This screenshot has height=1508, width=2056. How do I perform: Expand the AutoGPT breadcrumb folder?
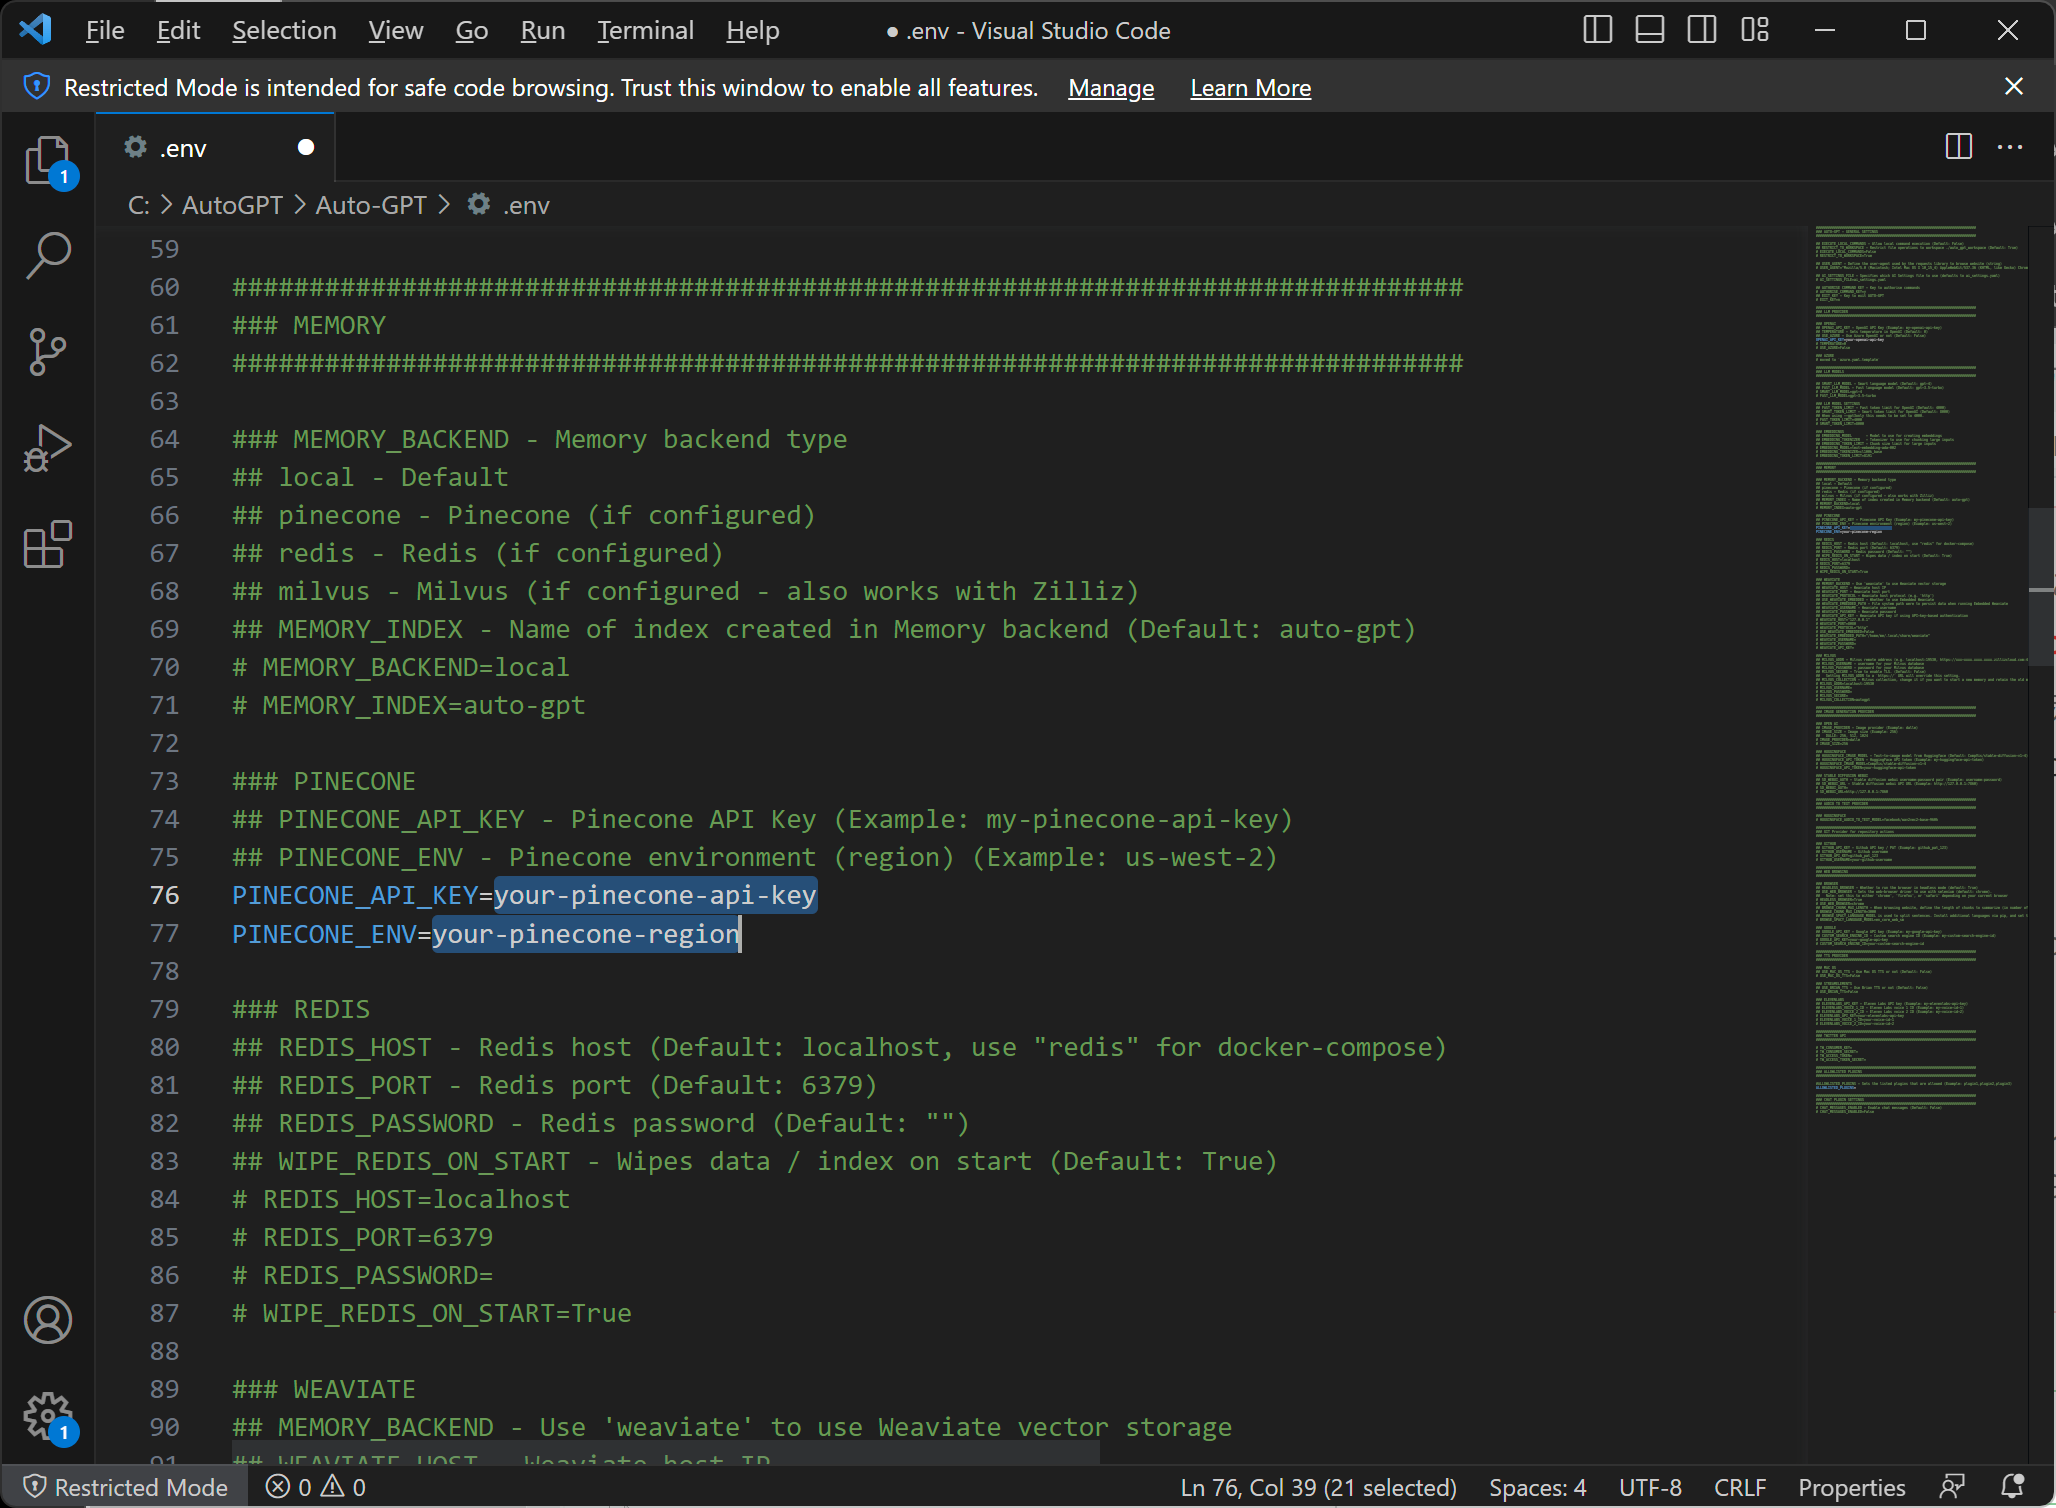(x=233, y=205)
